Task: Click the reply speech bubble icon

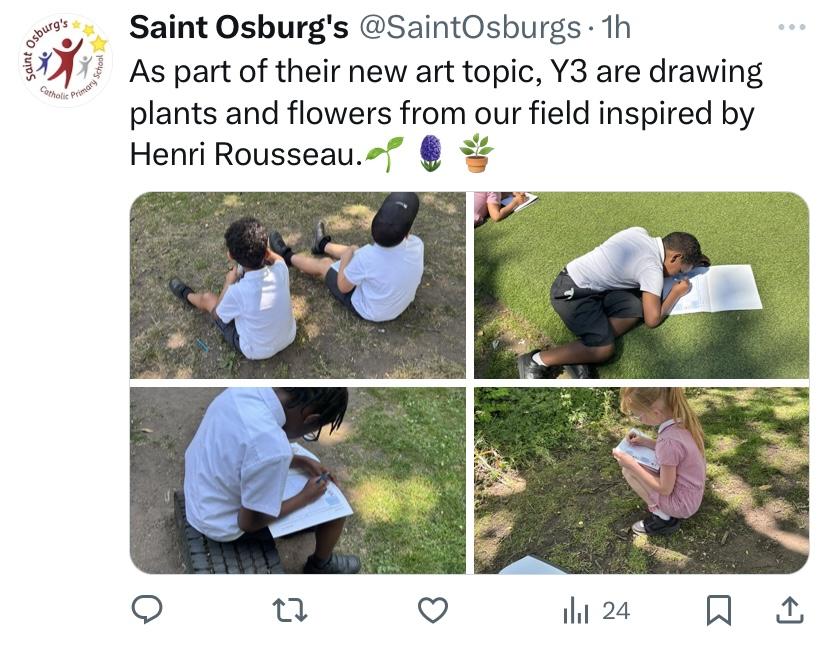Action: 147,609
